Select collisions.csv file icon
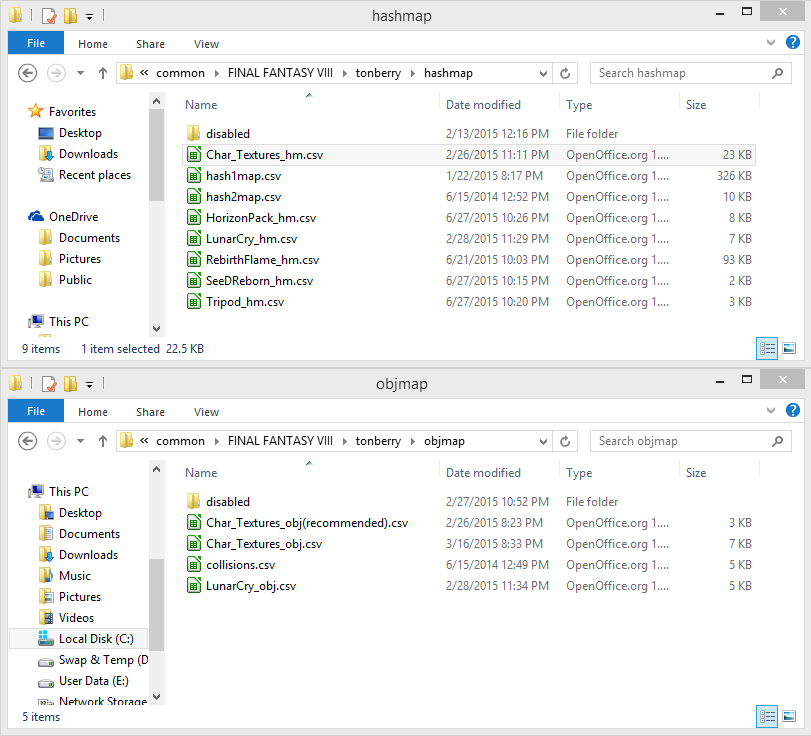Screen dimensions: 811x736 click(193, 565)
